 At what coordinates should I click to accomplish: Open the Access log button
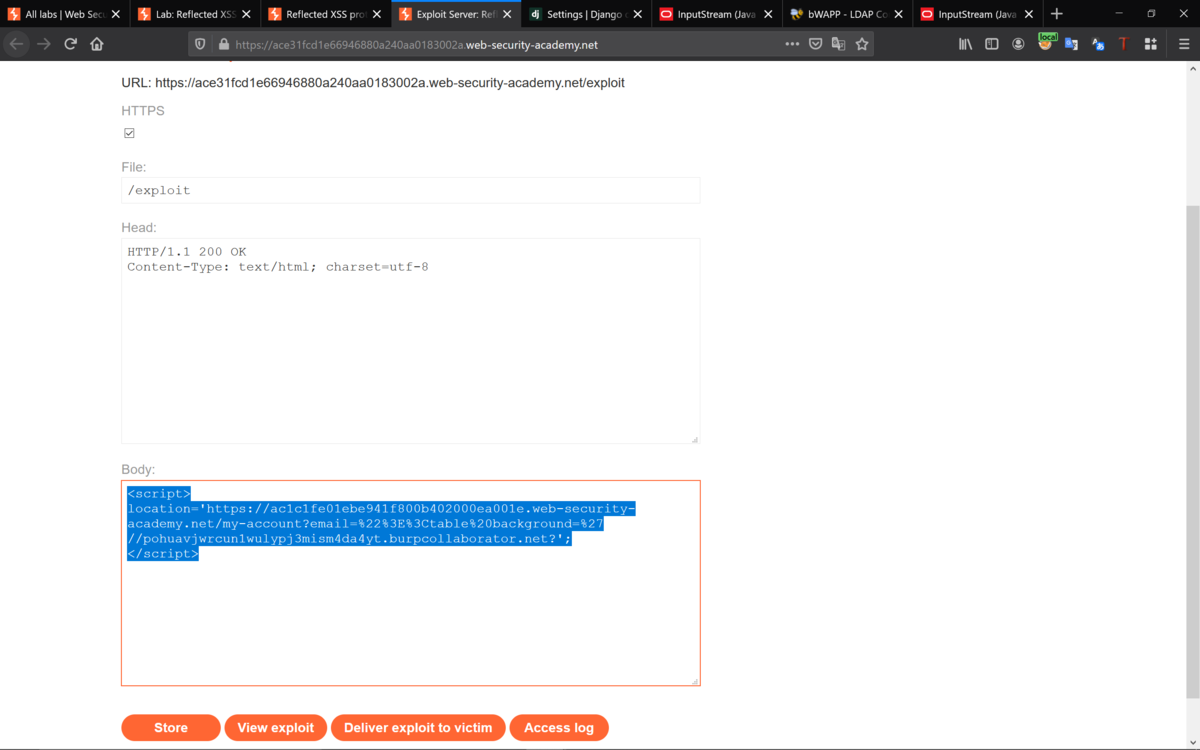tap(559, 728)
